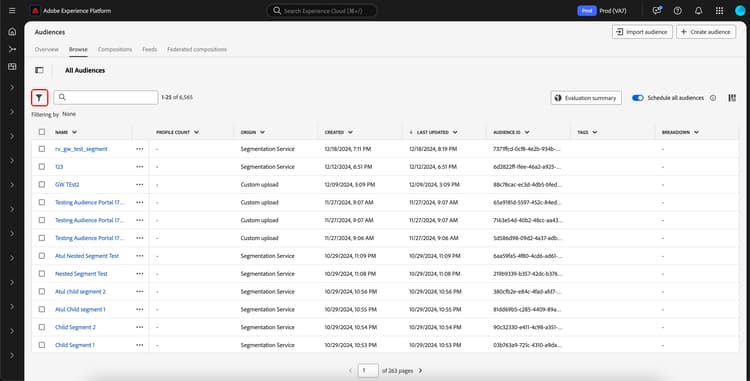Toggle the folder side panel icon

point(39,70)
